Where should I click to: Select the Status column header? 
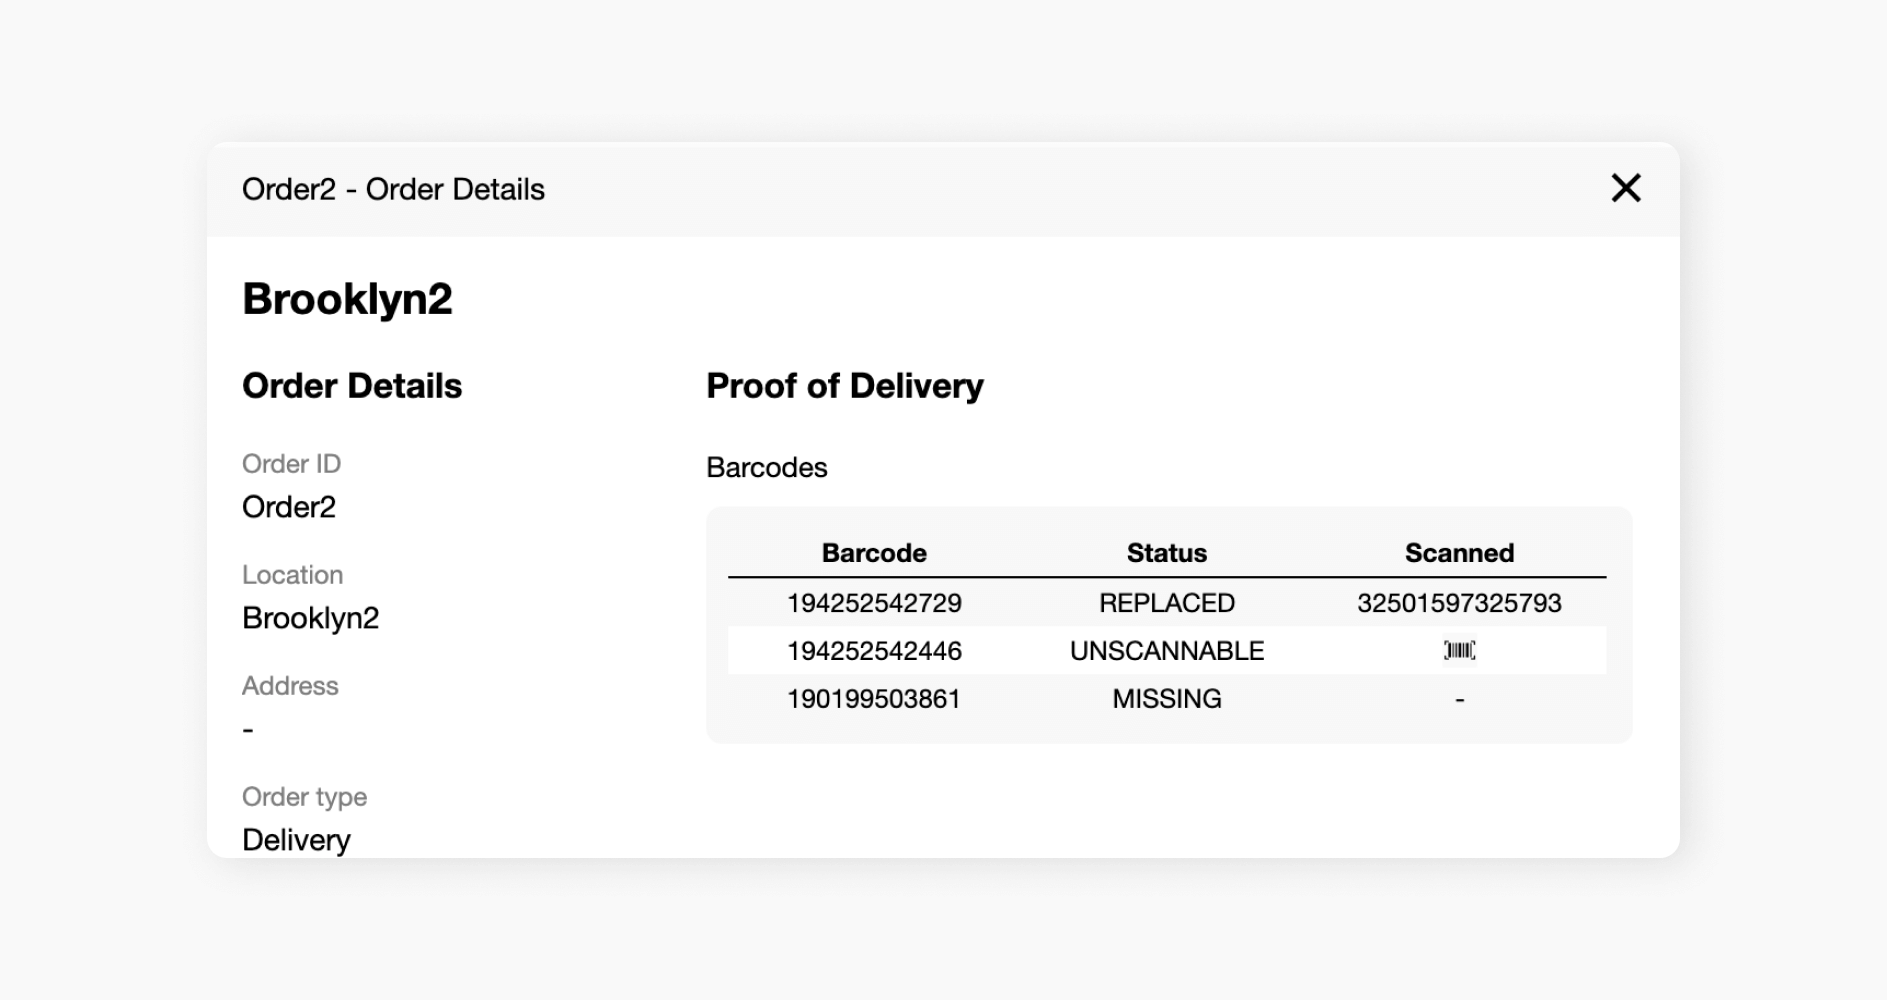(1166, 552)
